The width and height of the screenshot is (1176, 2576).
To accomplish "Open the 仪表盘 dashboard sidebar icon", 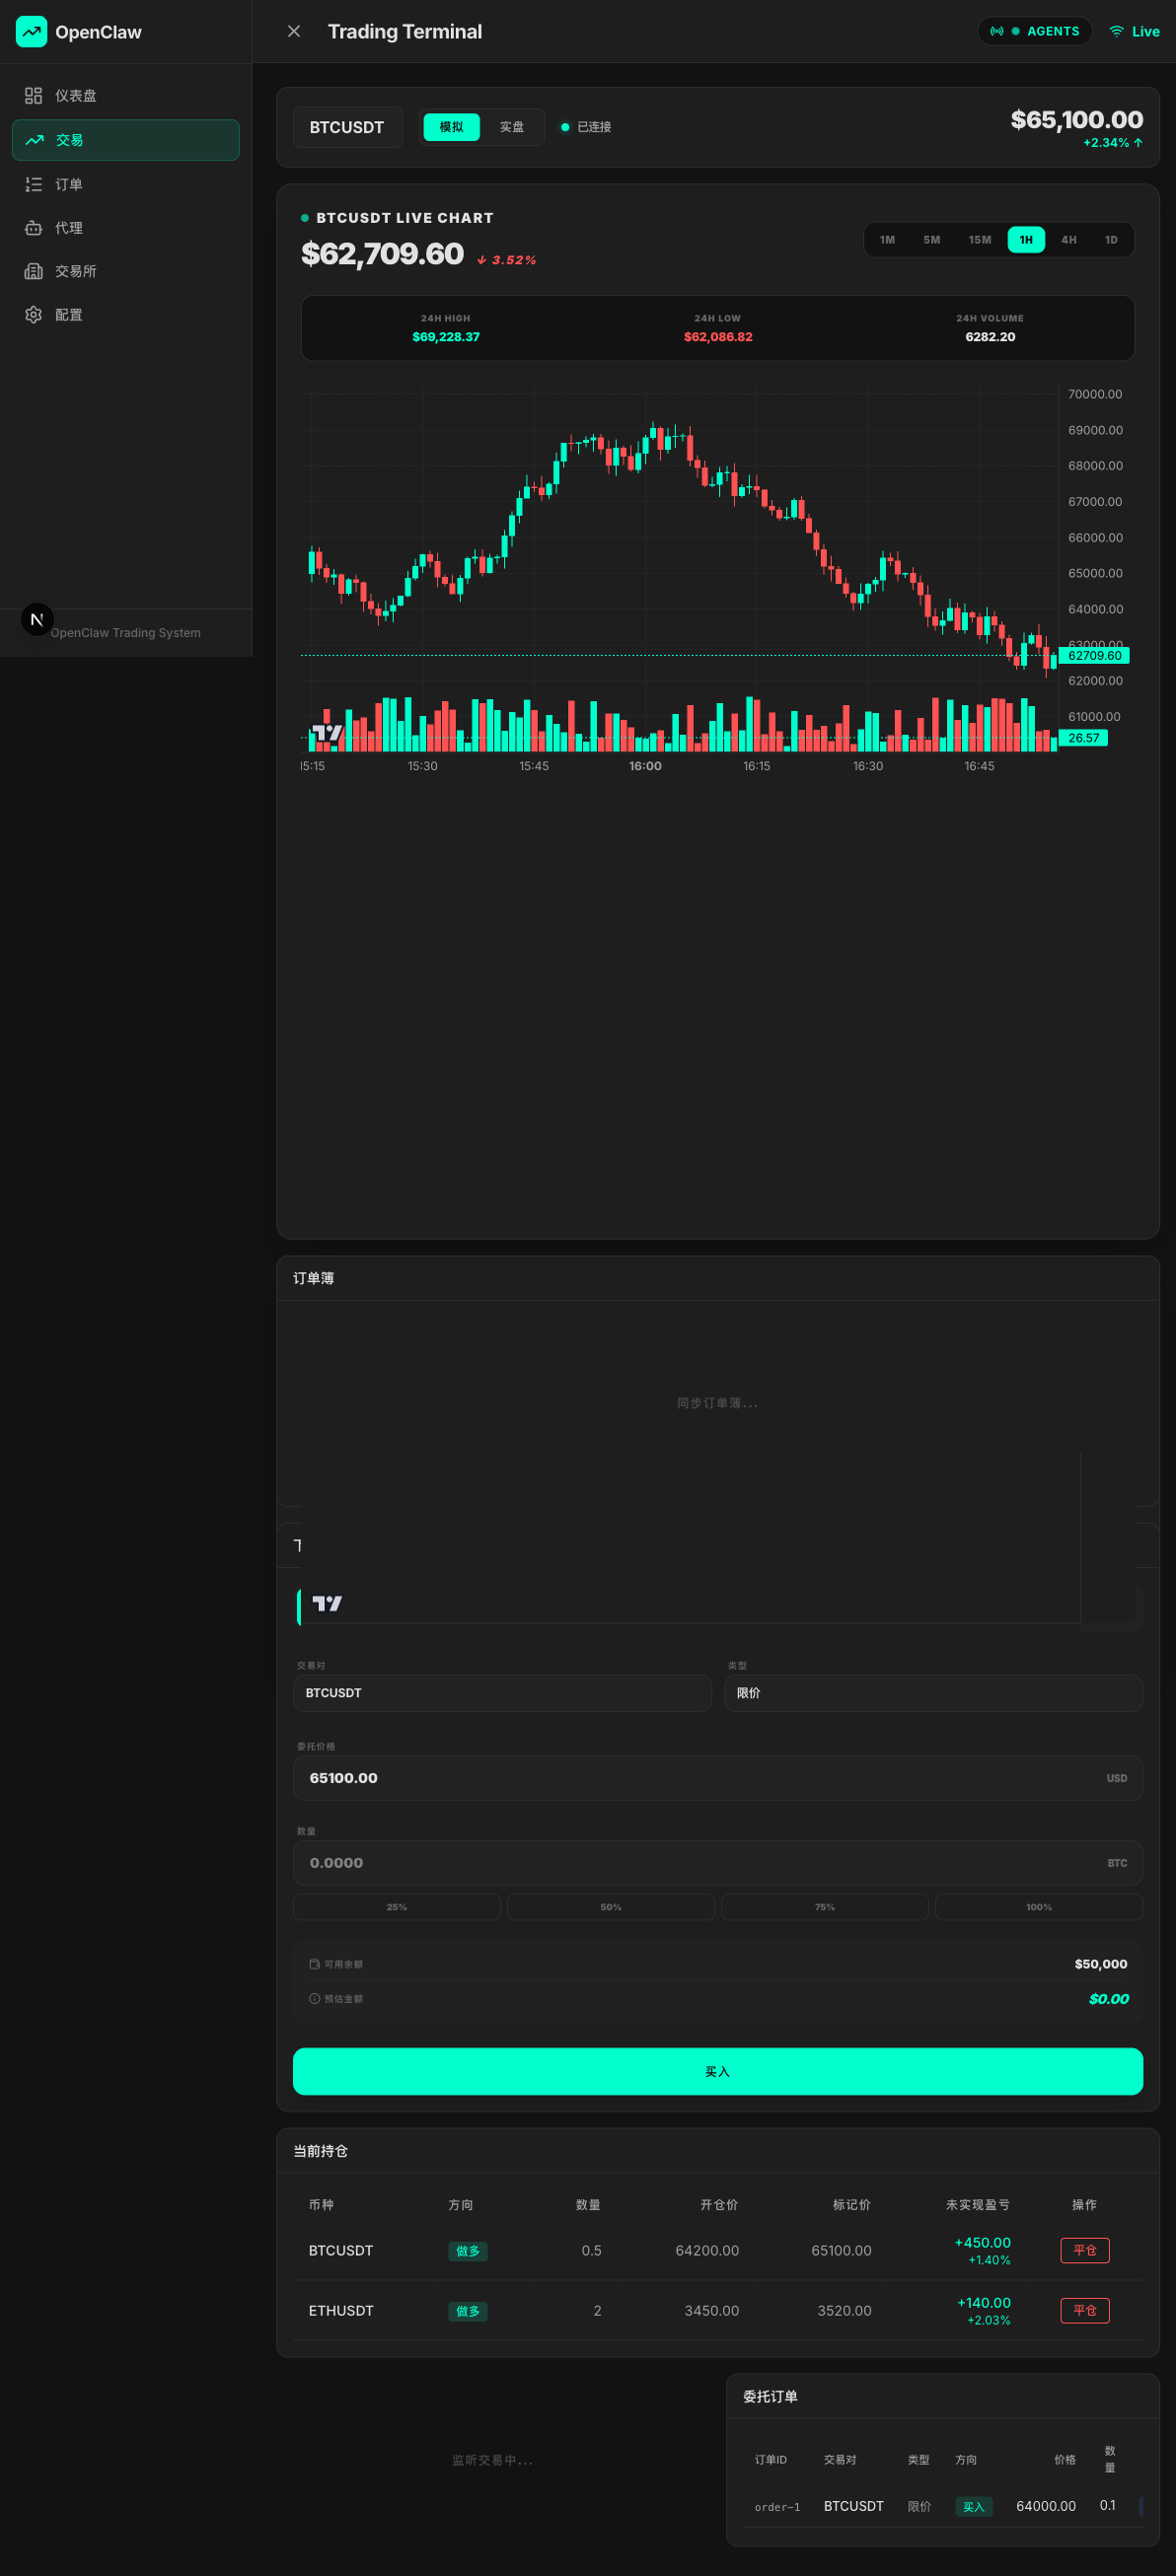I will click(34, 96).
